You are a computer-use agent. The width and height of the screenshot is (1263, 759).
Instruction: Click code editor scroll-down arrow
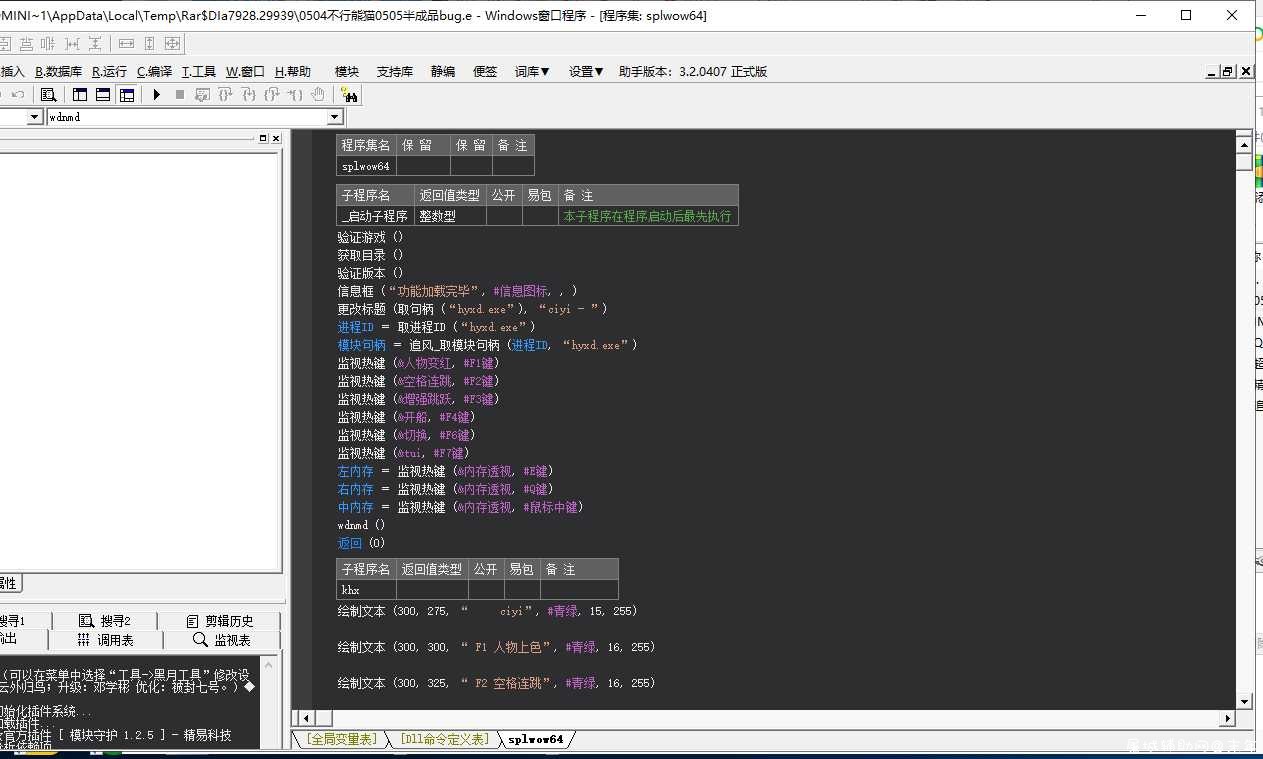(1244, 701)
